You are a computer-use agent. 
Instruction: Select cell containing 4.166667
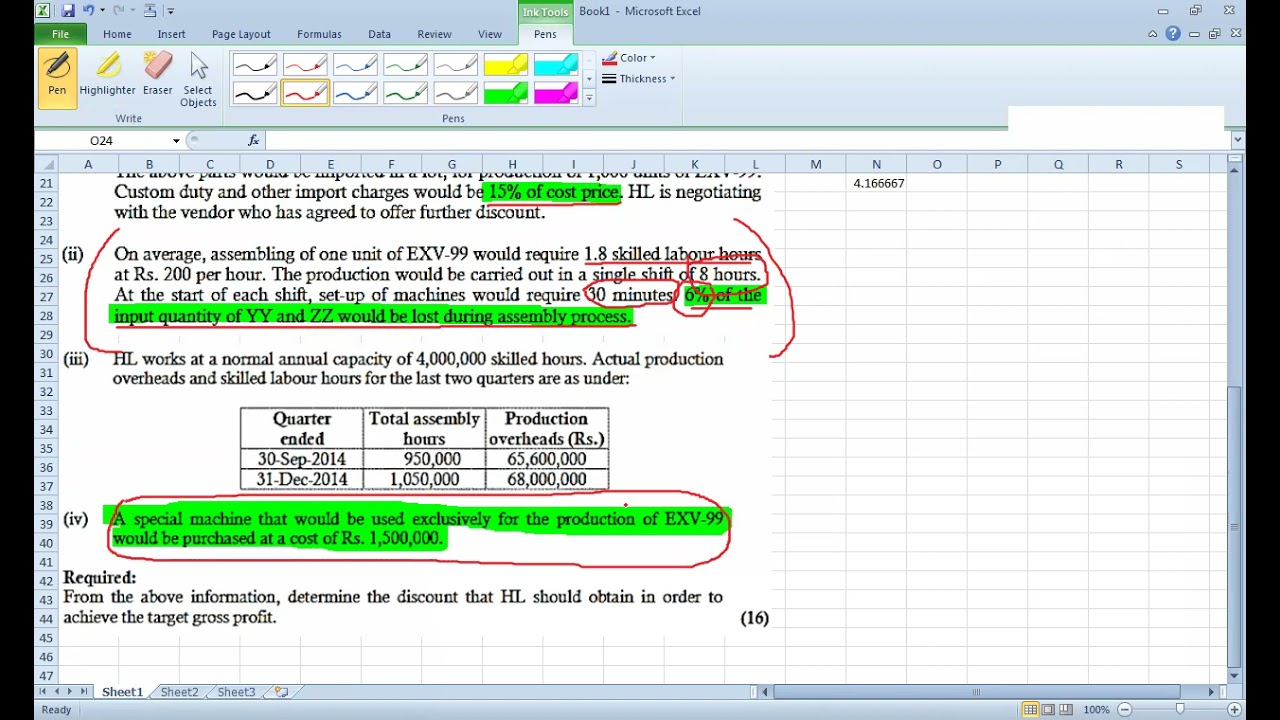click(x=876, y=183)
